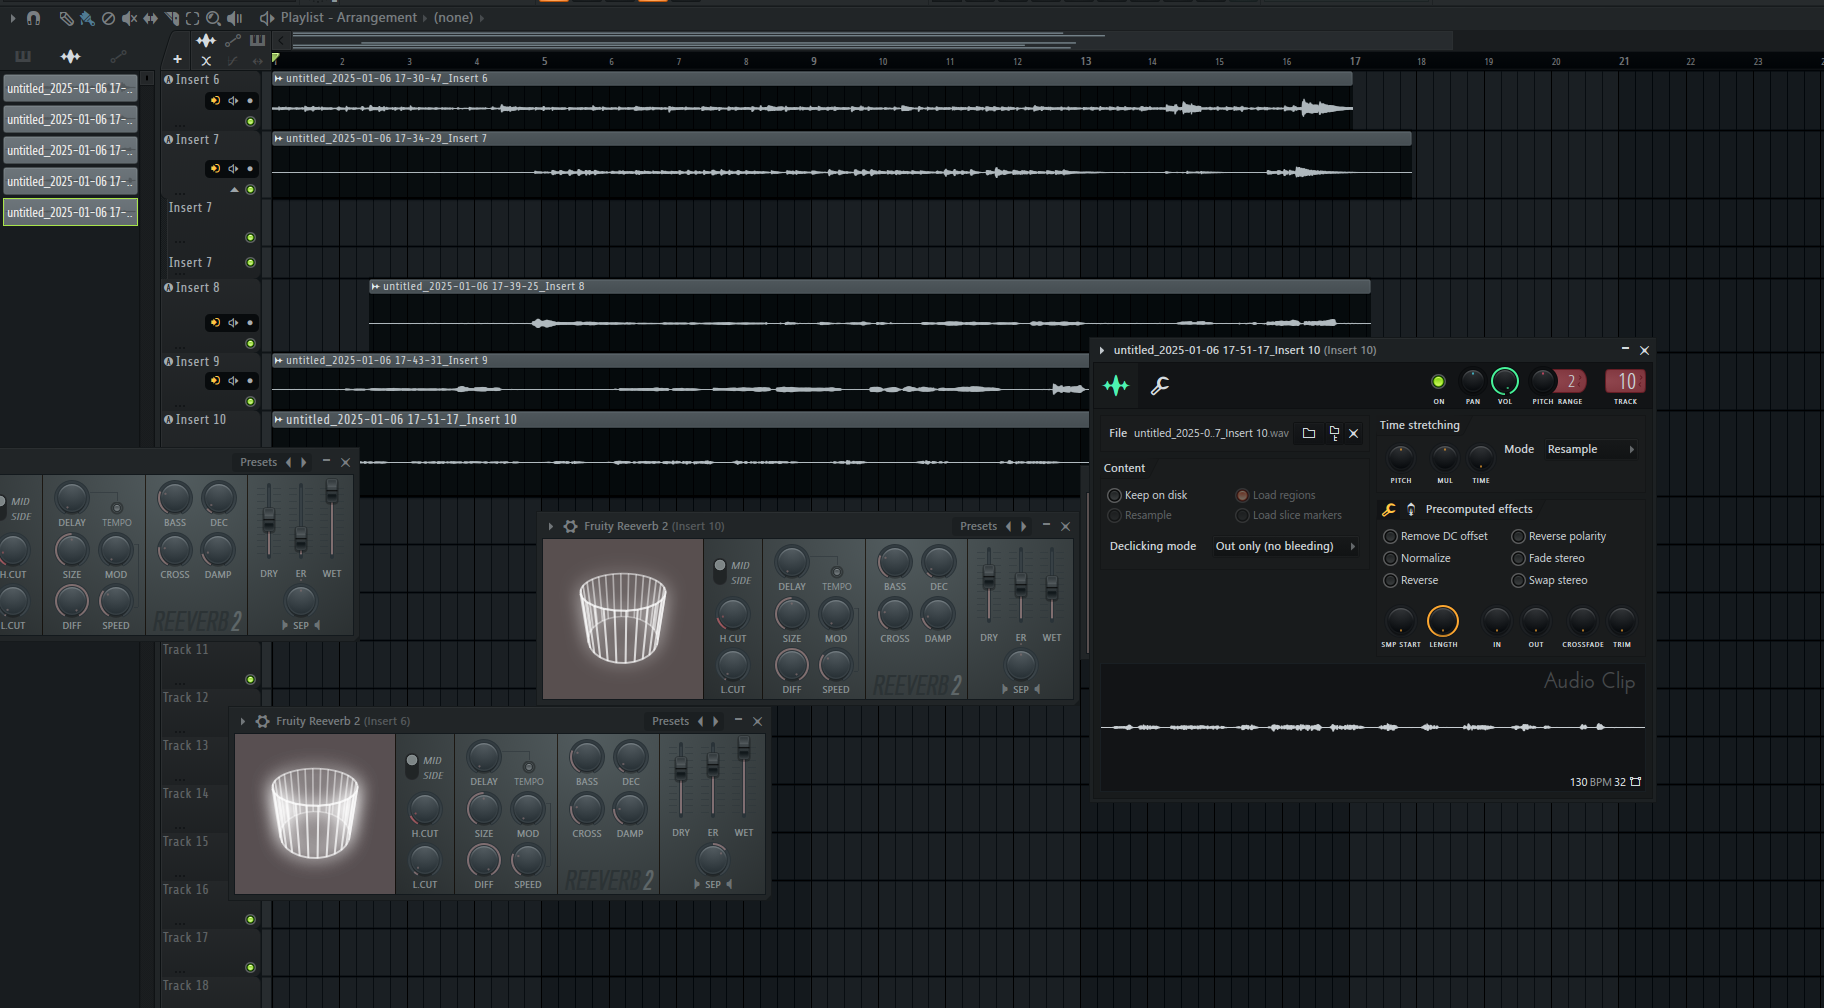Open the Time stretching Mode Resample dropdown

[x=1590, y=449]
